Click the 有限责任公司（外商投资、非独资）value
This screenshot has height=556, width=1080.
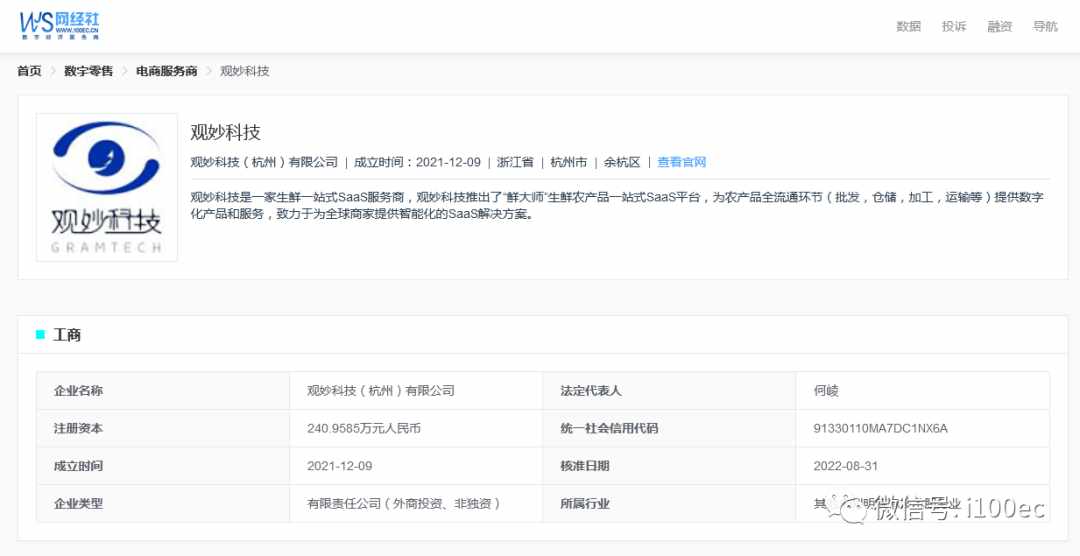404,504
